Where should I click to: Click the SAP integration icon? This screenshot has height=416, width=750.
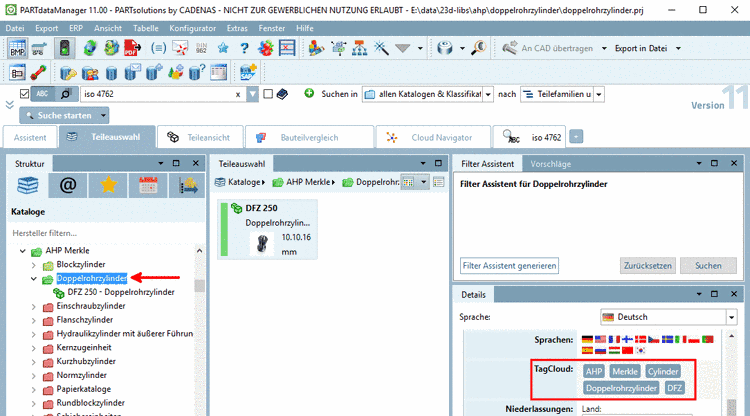[248, 73]
